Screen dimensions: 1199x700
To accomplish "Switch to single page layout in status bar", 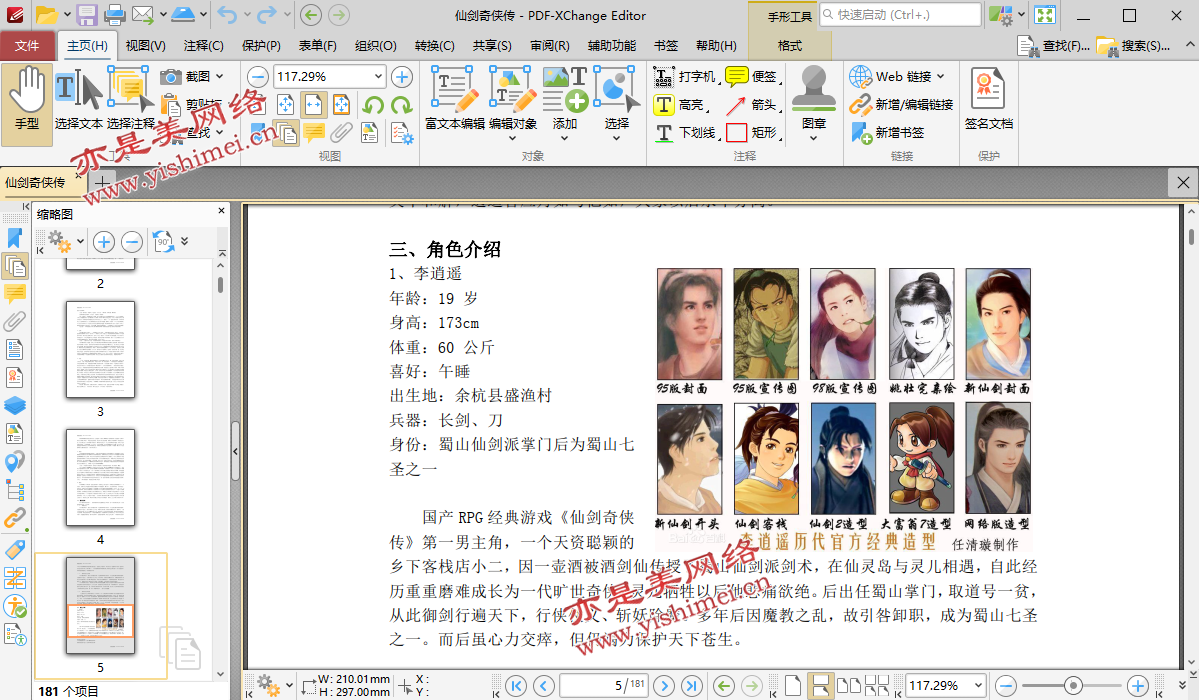I will 793,685.
